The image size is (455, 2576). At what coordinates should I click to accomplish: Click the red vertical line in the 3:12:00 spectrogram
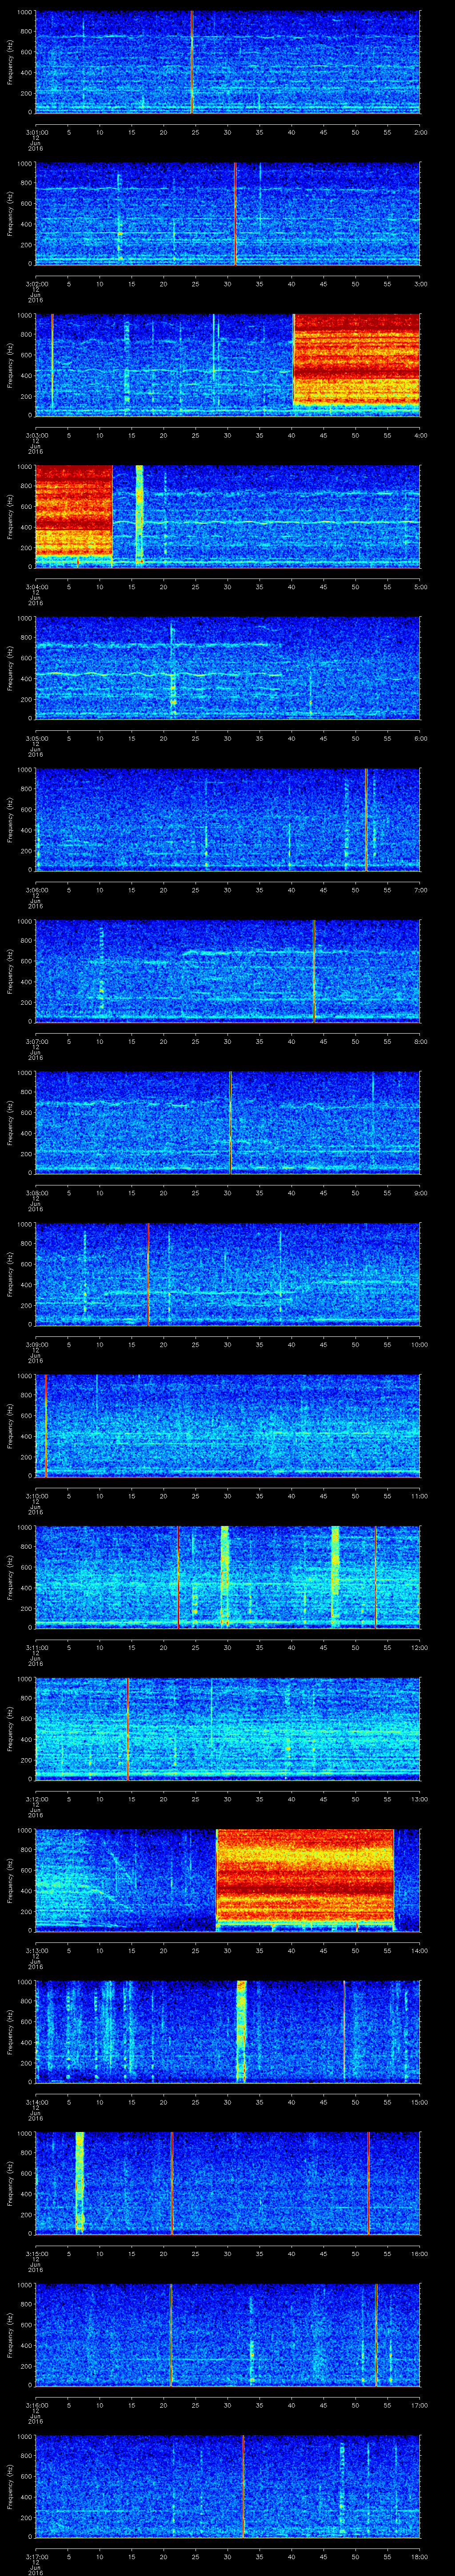[128, 1728]
